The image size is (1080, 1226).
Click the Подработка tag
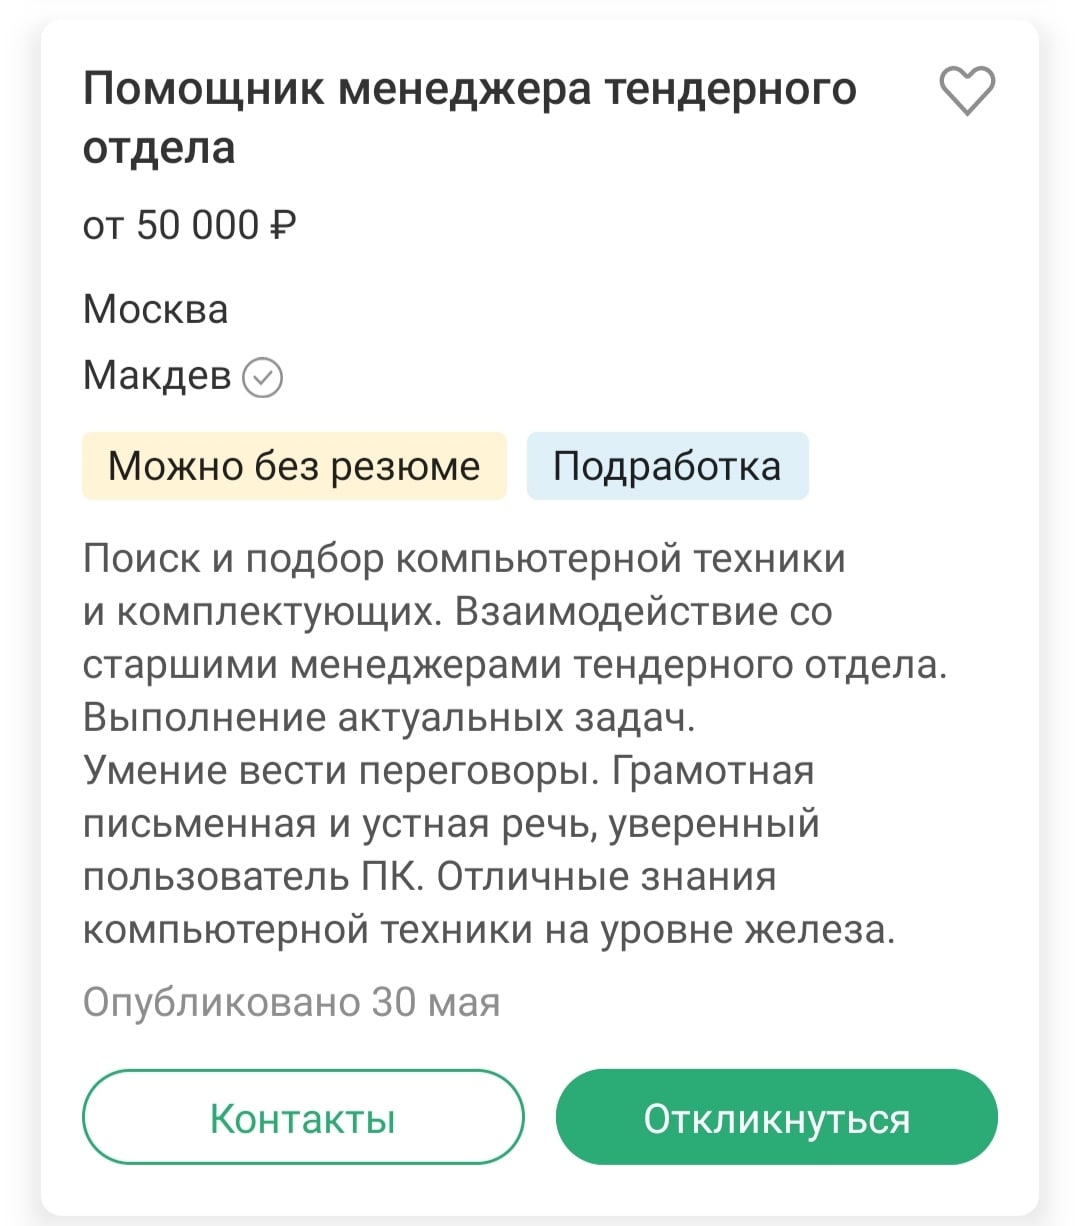(667, 466)
